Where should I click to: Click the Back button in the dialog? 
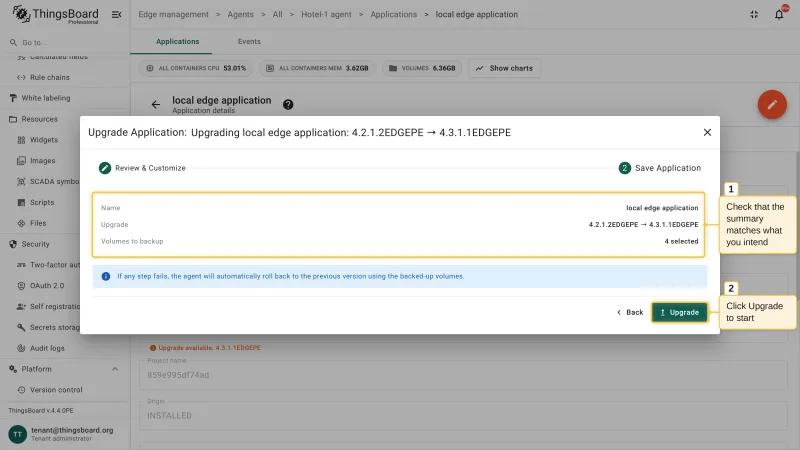pos(630,312)
